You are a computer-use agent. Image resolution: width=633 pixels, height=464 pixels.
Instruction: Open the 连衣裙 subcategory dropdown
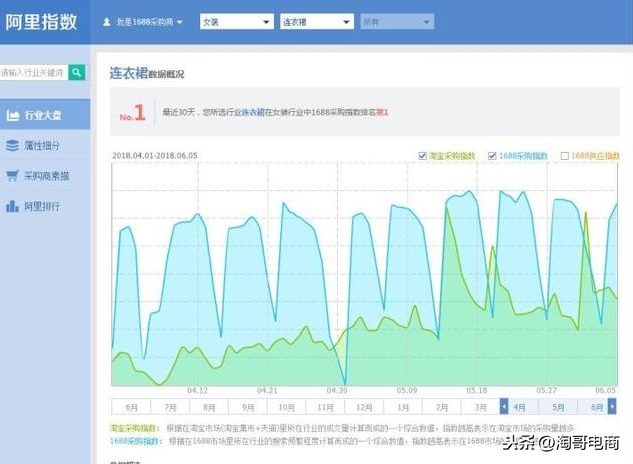tap(317, 22)
